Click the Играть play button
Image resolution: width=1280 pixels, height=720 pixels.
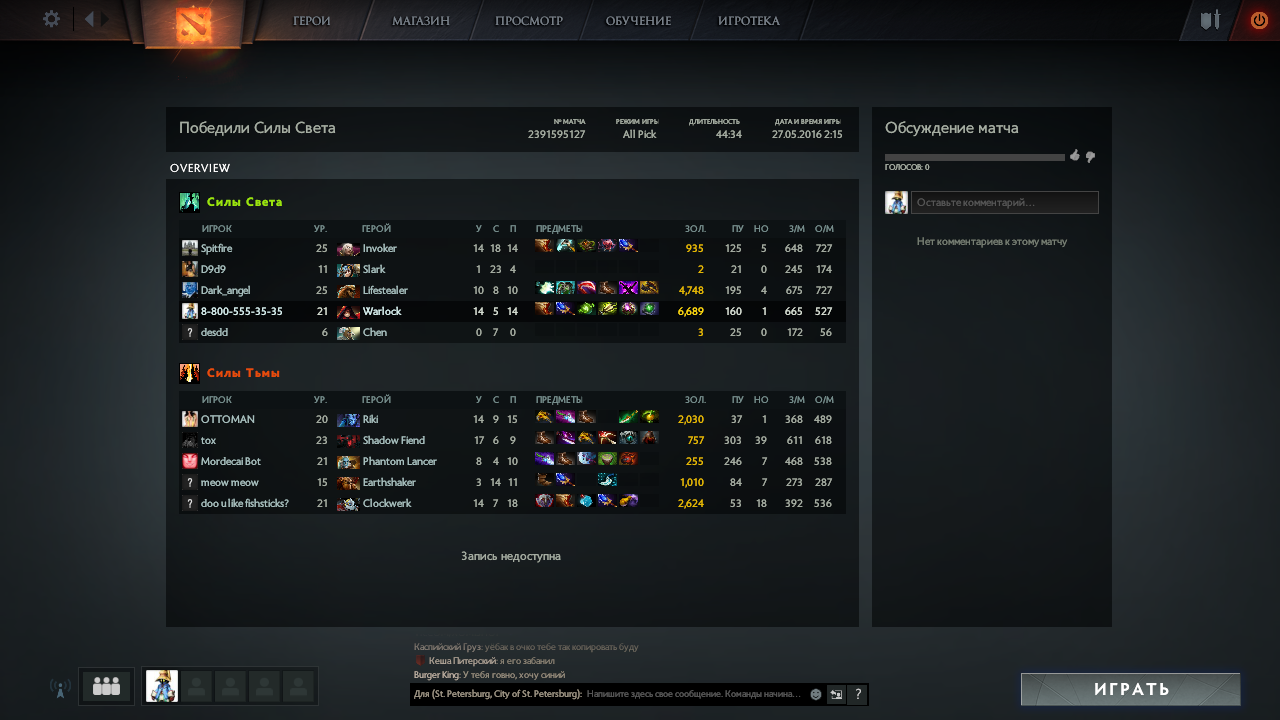(x=1131, y=689)
